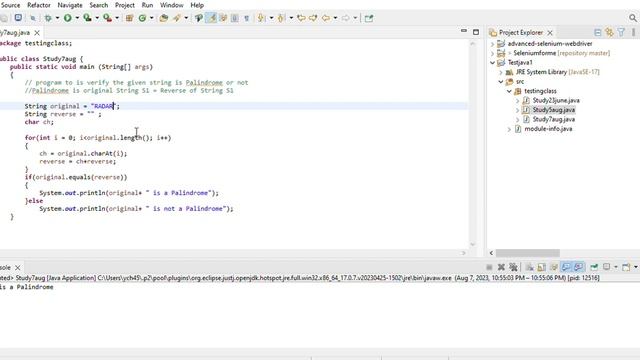
Task: Run the program with green Run button
Action: coord(68,18)
